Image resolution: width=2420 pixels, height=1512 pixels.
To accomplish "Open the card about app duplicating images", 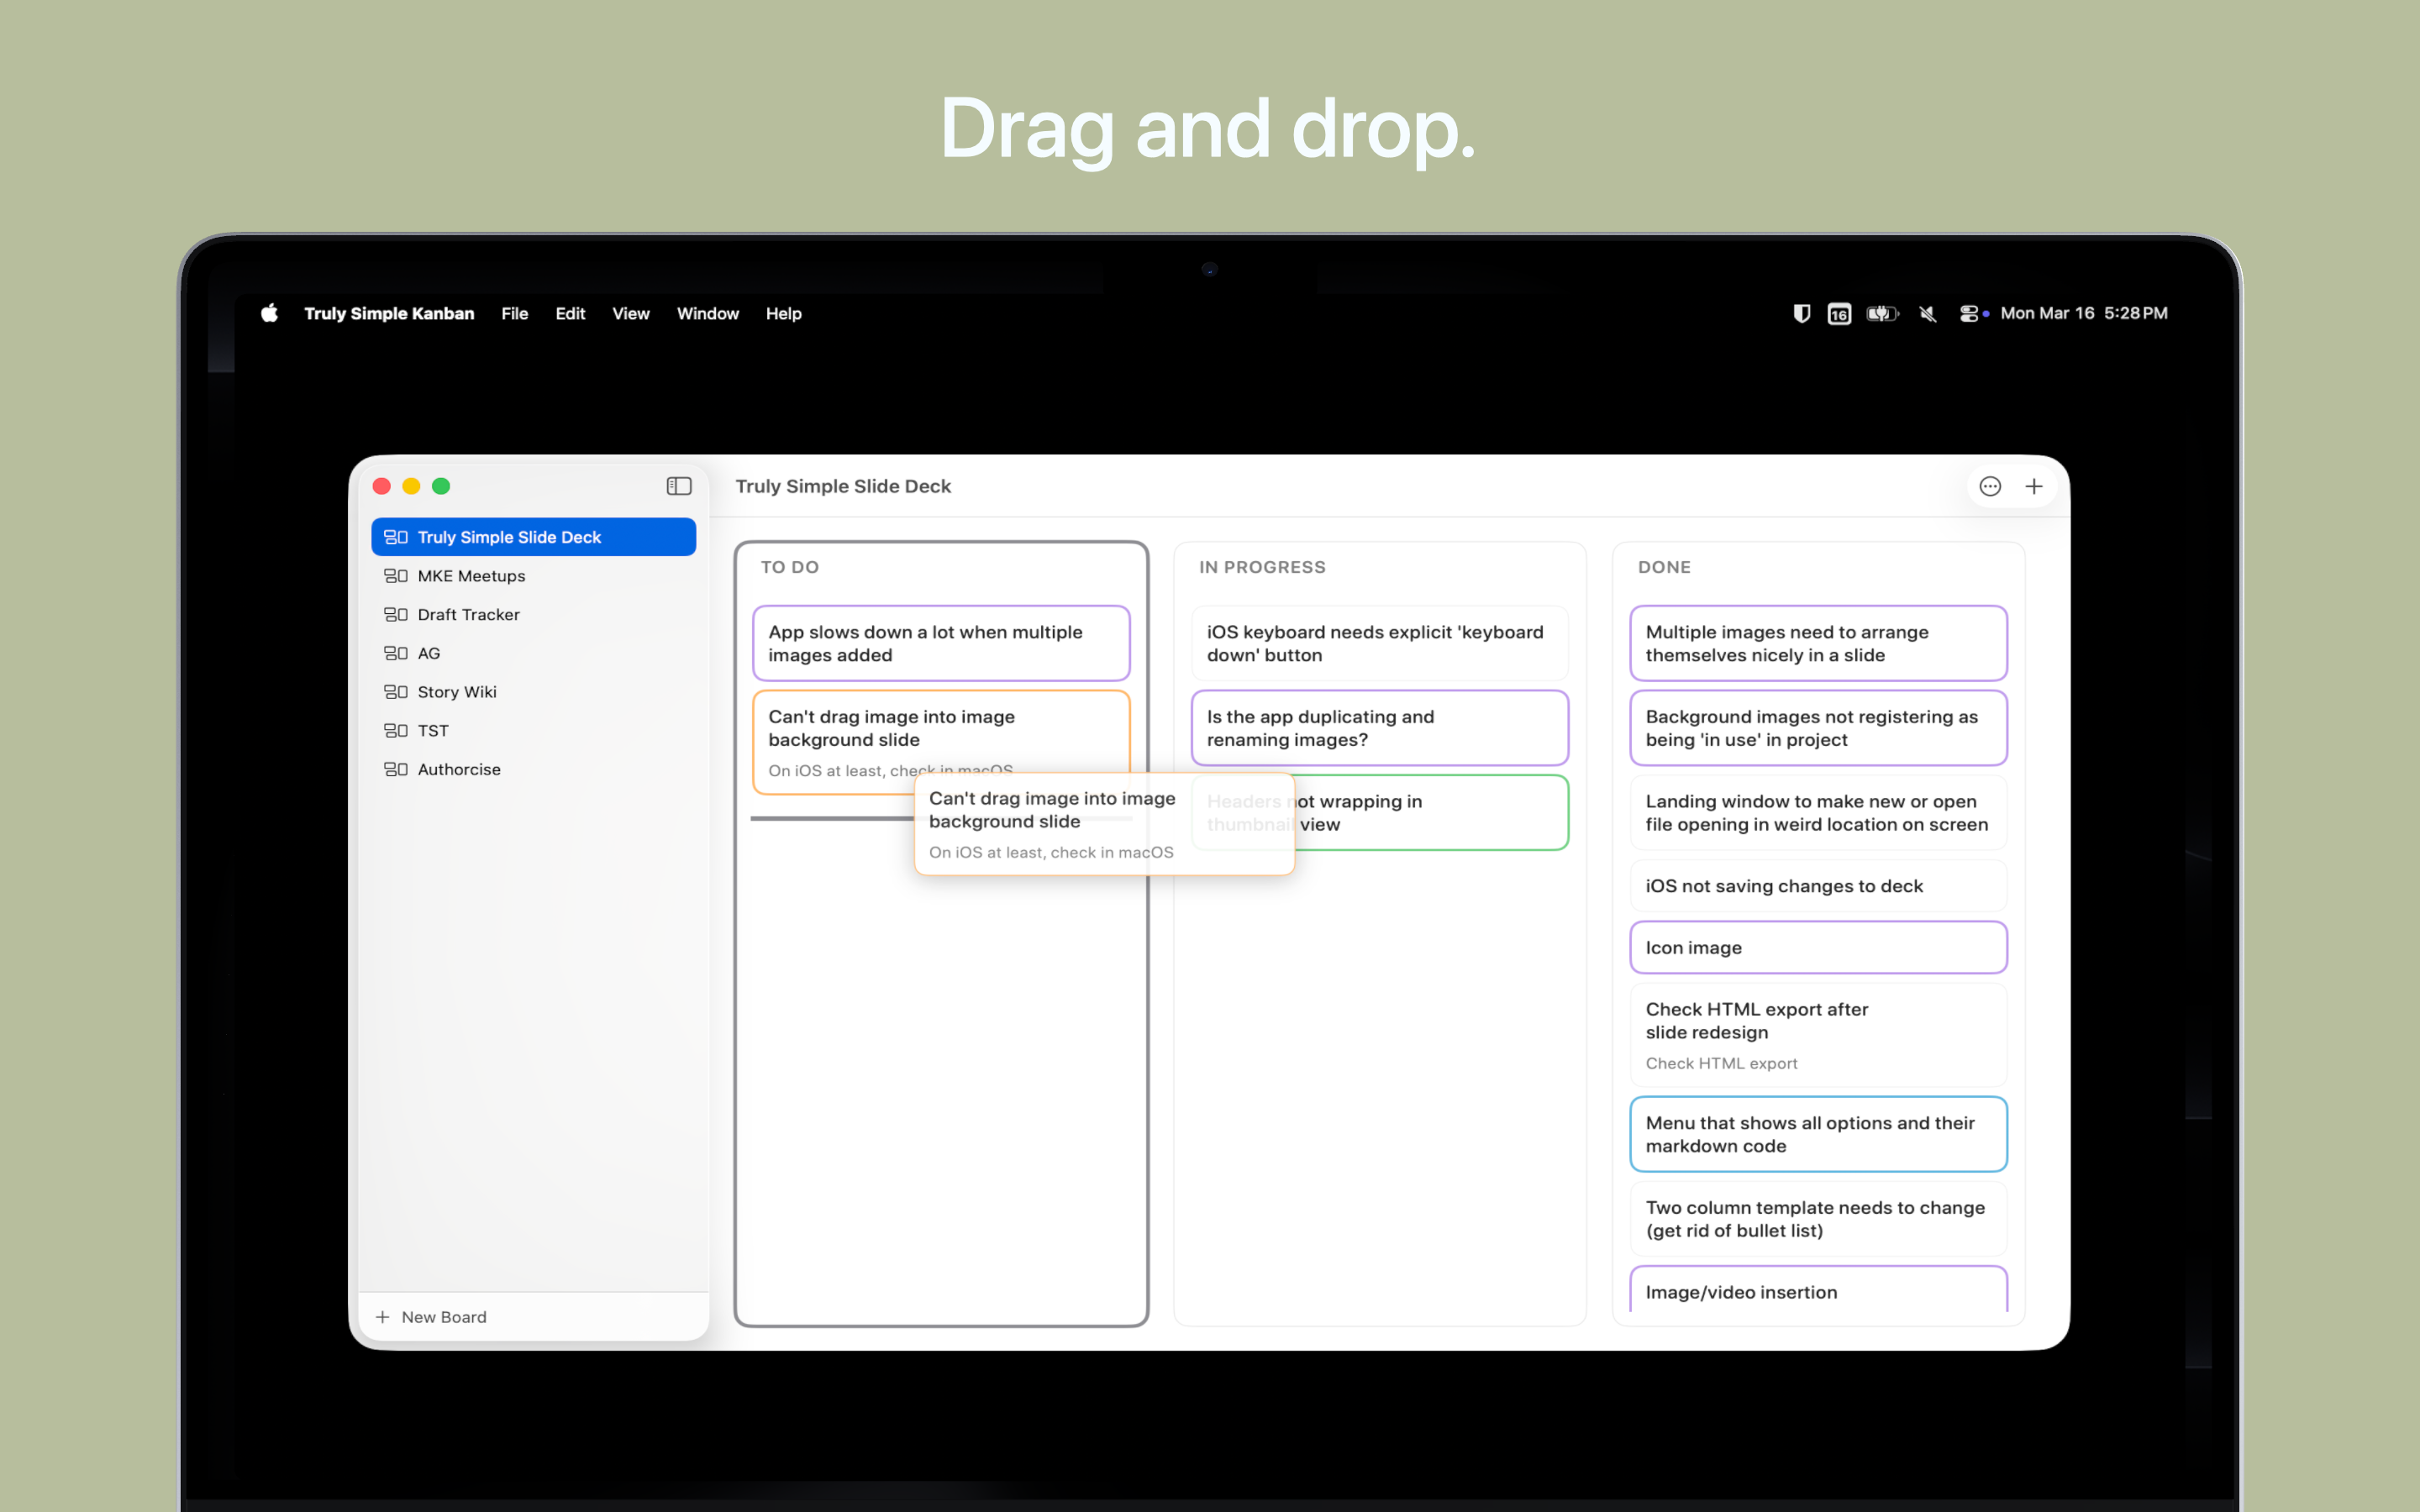I will 1379,727.
